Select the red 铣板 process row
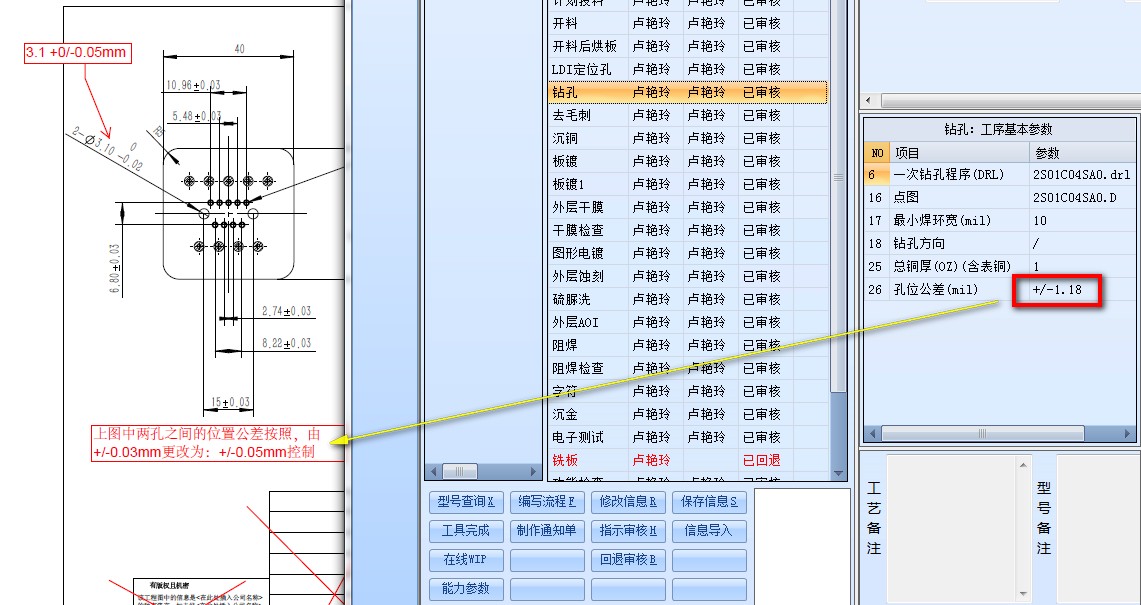Viewport: 1141px width, 605px height. 688,460
